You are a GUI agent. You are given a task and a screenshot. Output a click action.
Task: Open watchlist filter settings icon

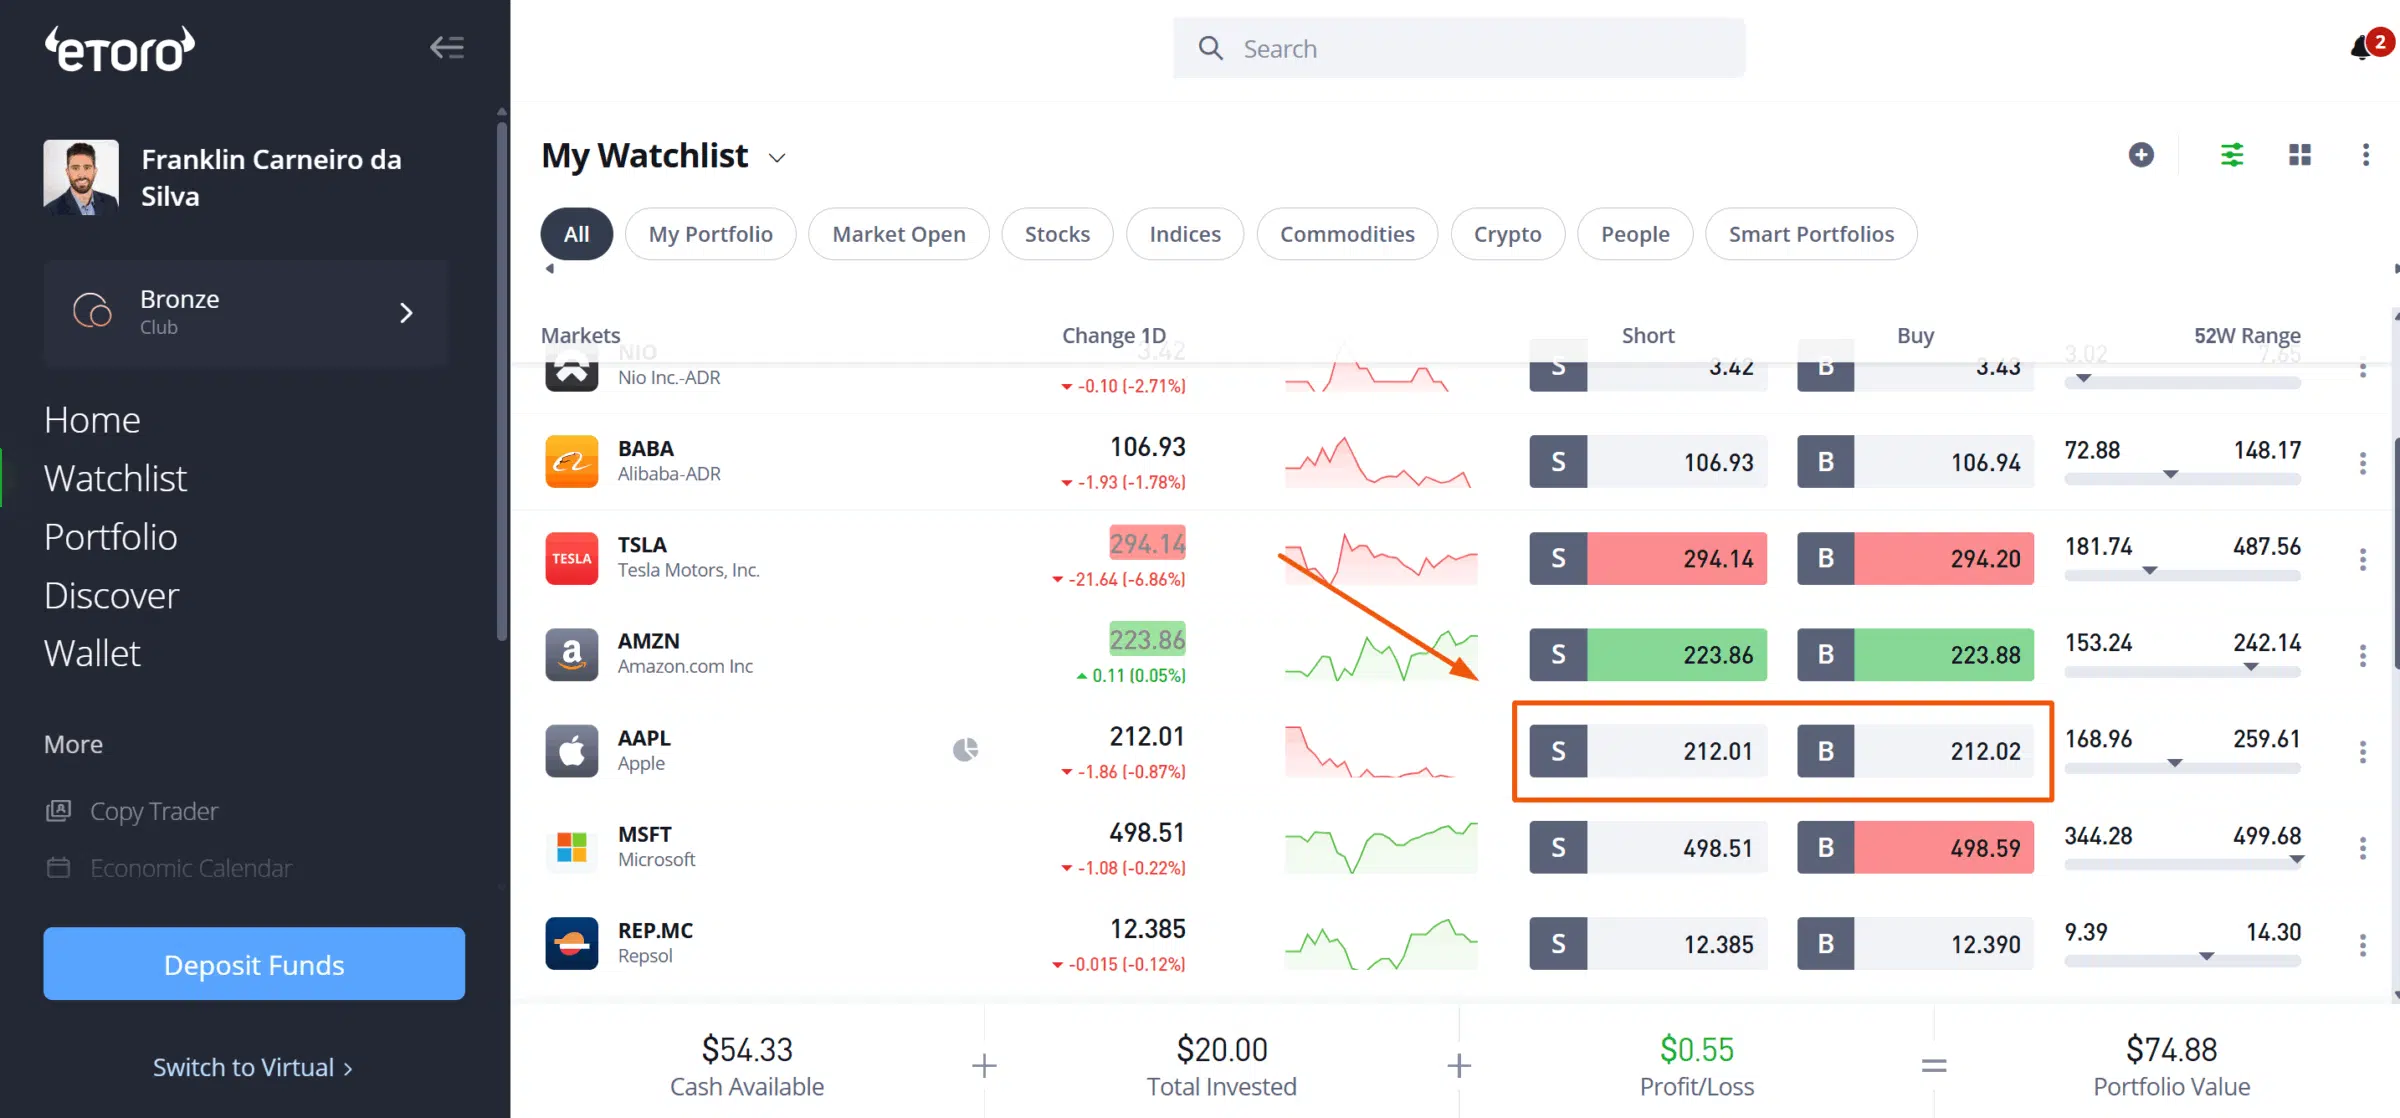tap(2232, 155)
